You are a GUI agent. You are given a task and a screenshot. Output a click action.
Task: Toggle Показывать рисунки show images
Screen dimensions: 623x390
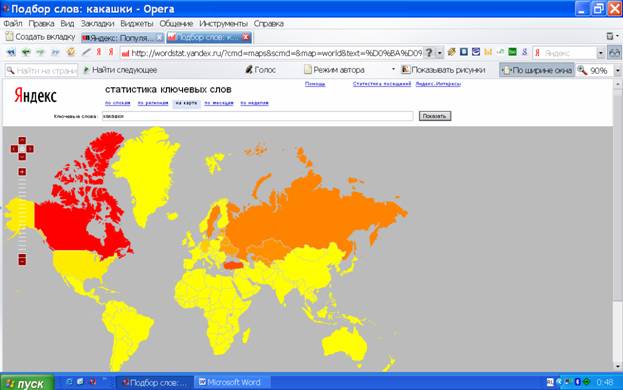pos(443,70)
